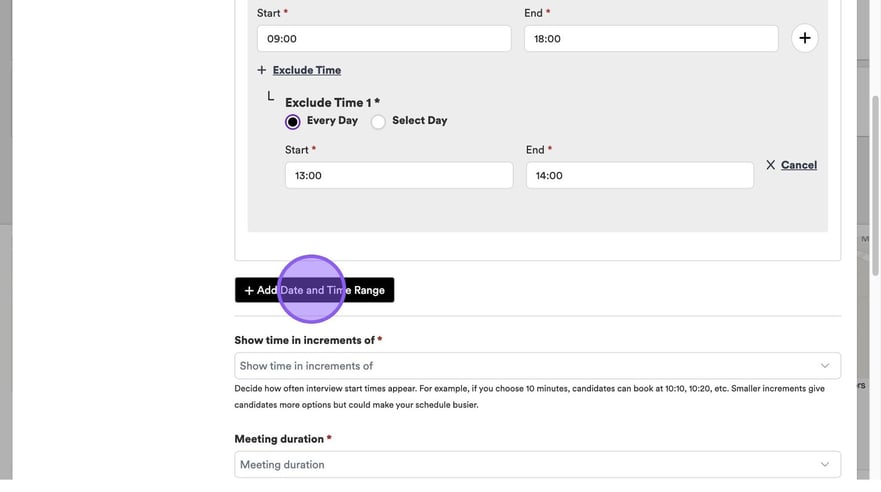Click the exclude End time 14:00 field
The width and height of the screenshot is (881, 492).
point(639,175)
